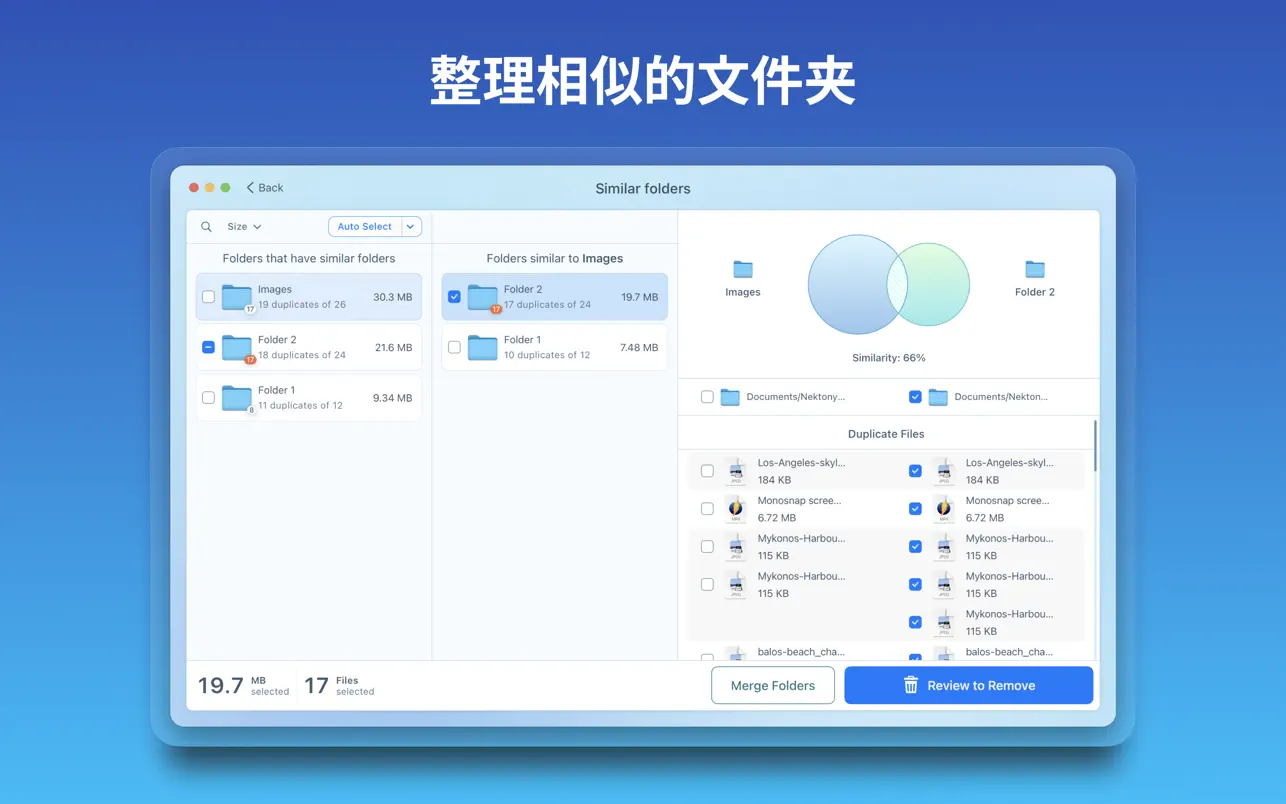Click the Auto Select button
Image resolution: width=1286 pixels, height=804 pixels.
(x=364, y=227)
